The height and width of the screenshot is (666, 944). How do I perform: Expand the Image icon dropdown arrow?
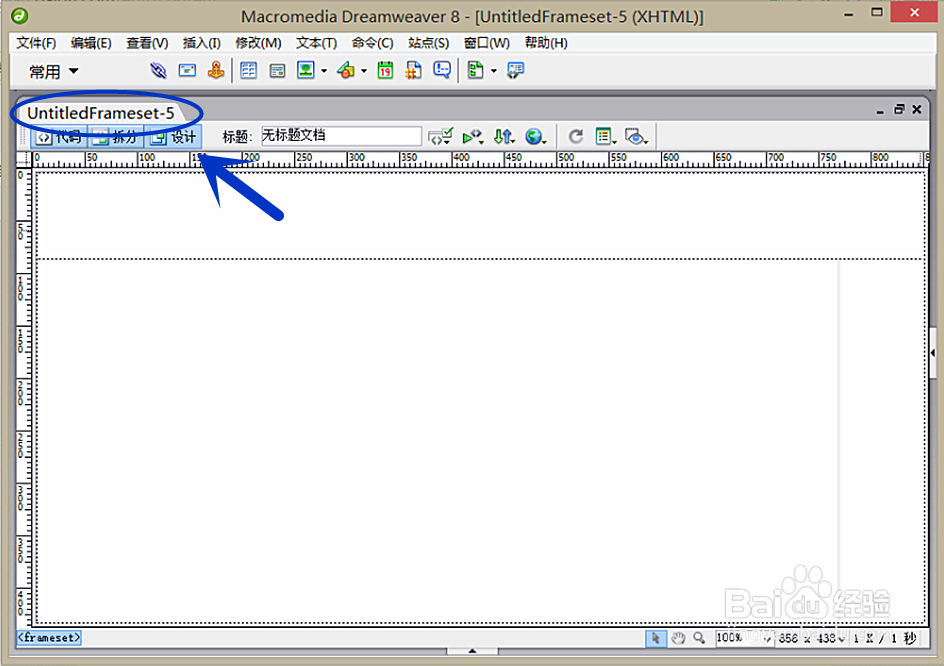point(324,71)
